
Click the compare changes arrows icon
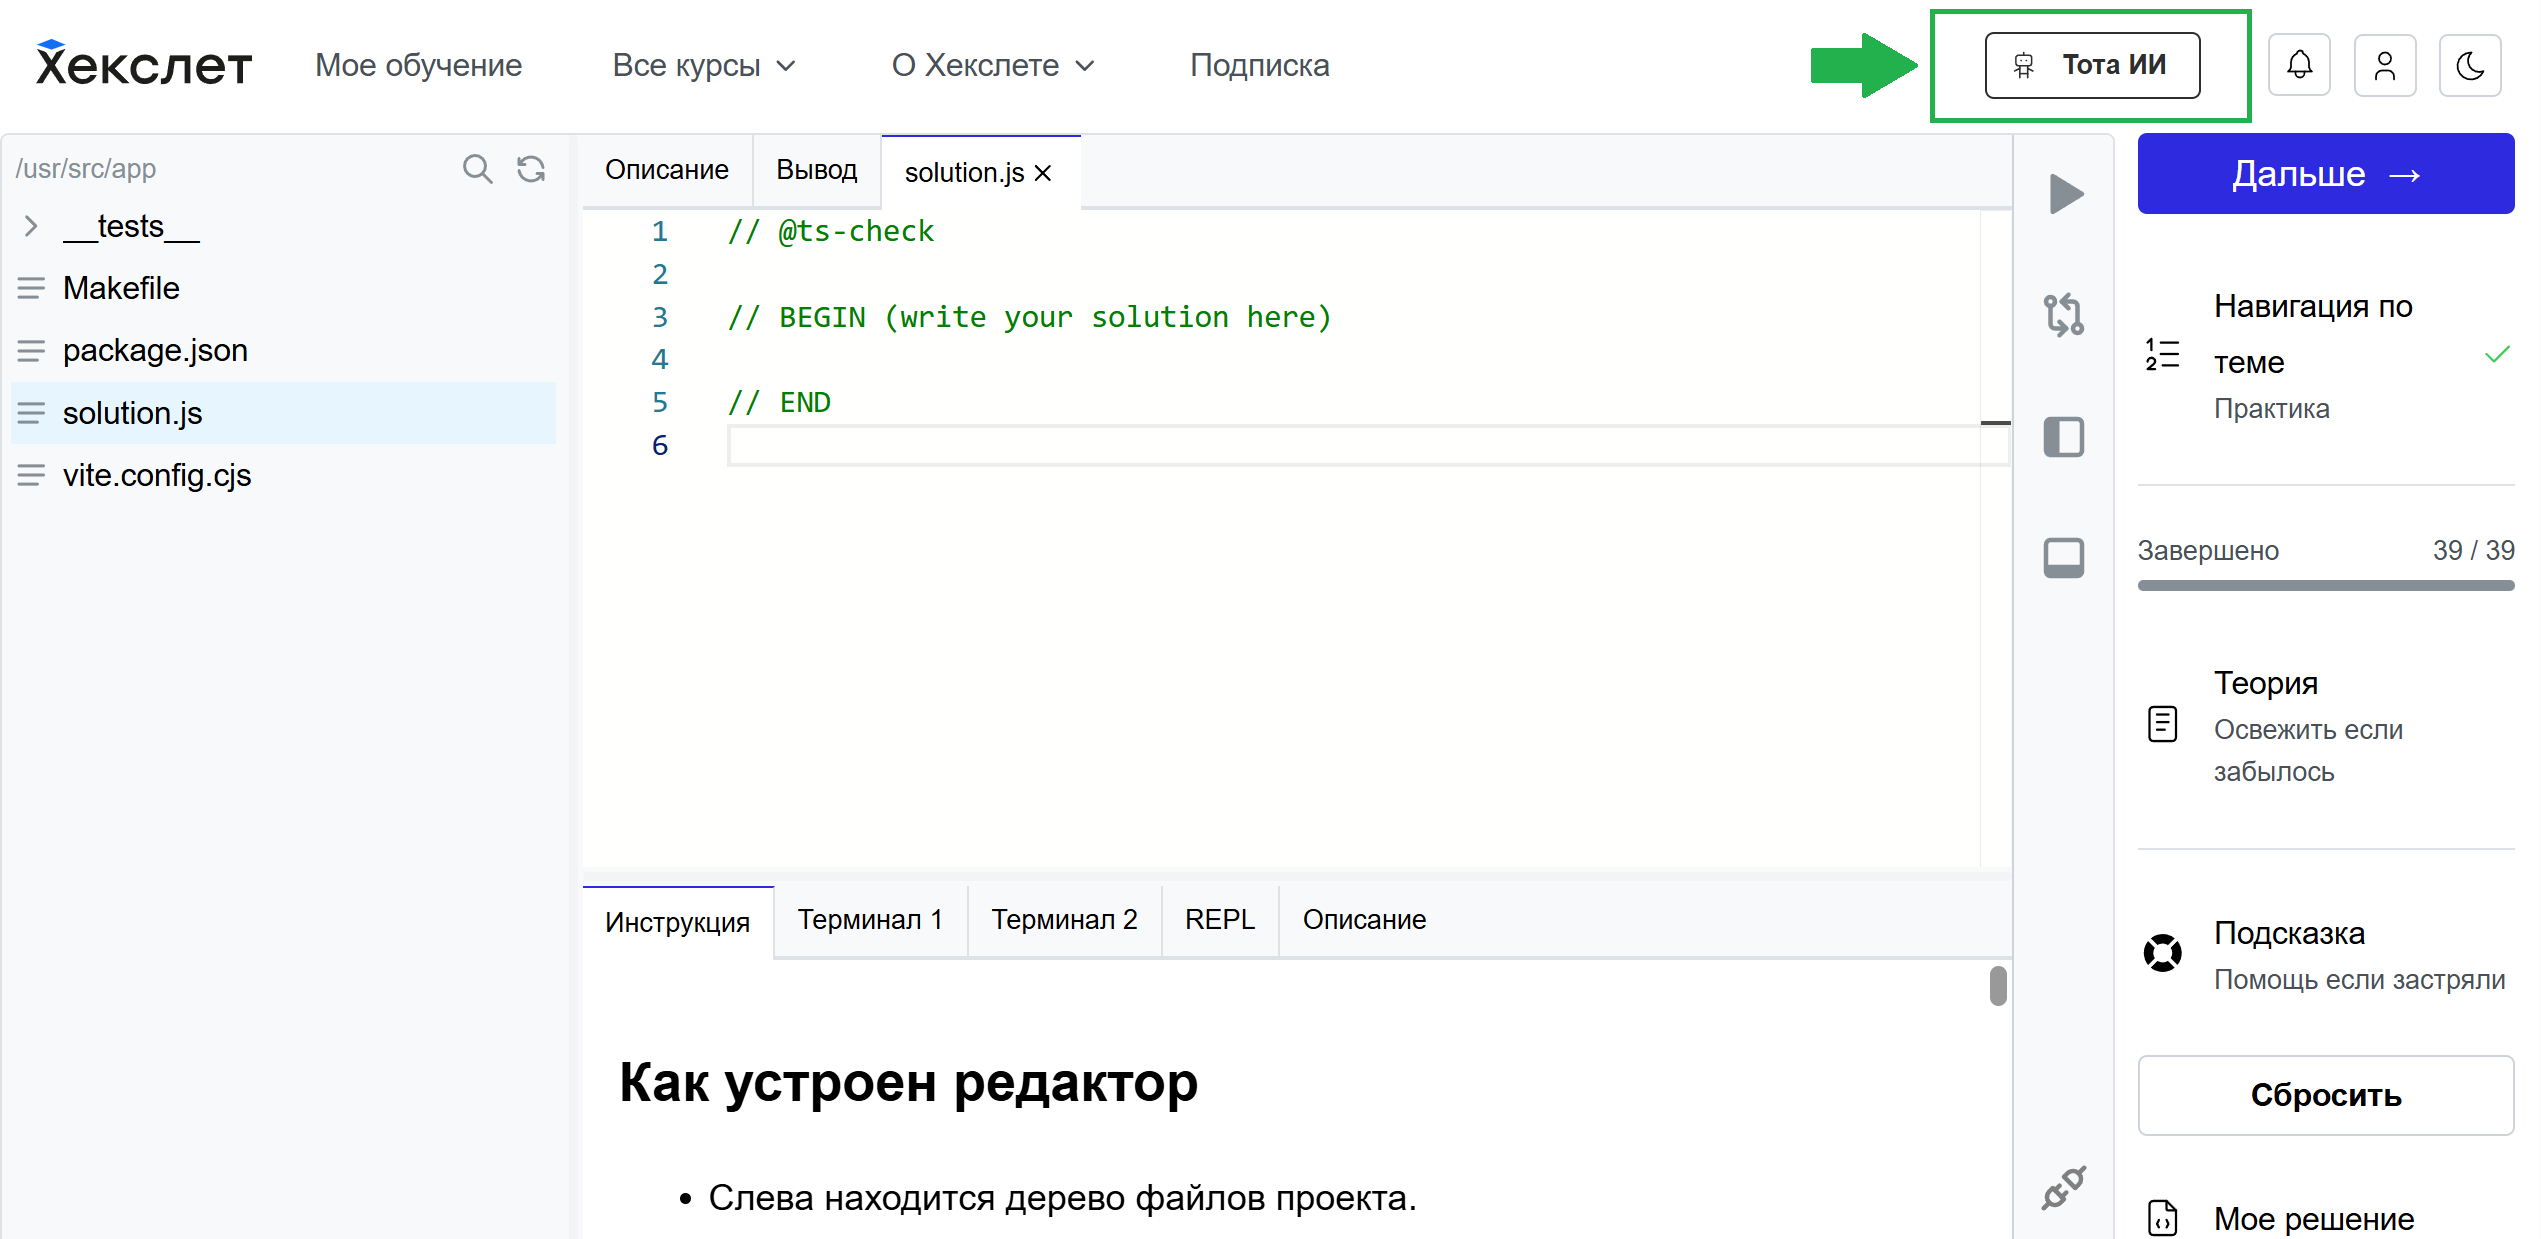(x=2063, y=315)
